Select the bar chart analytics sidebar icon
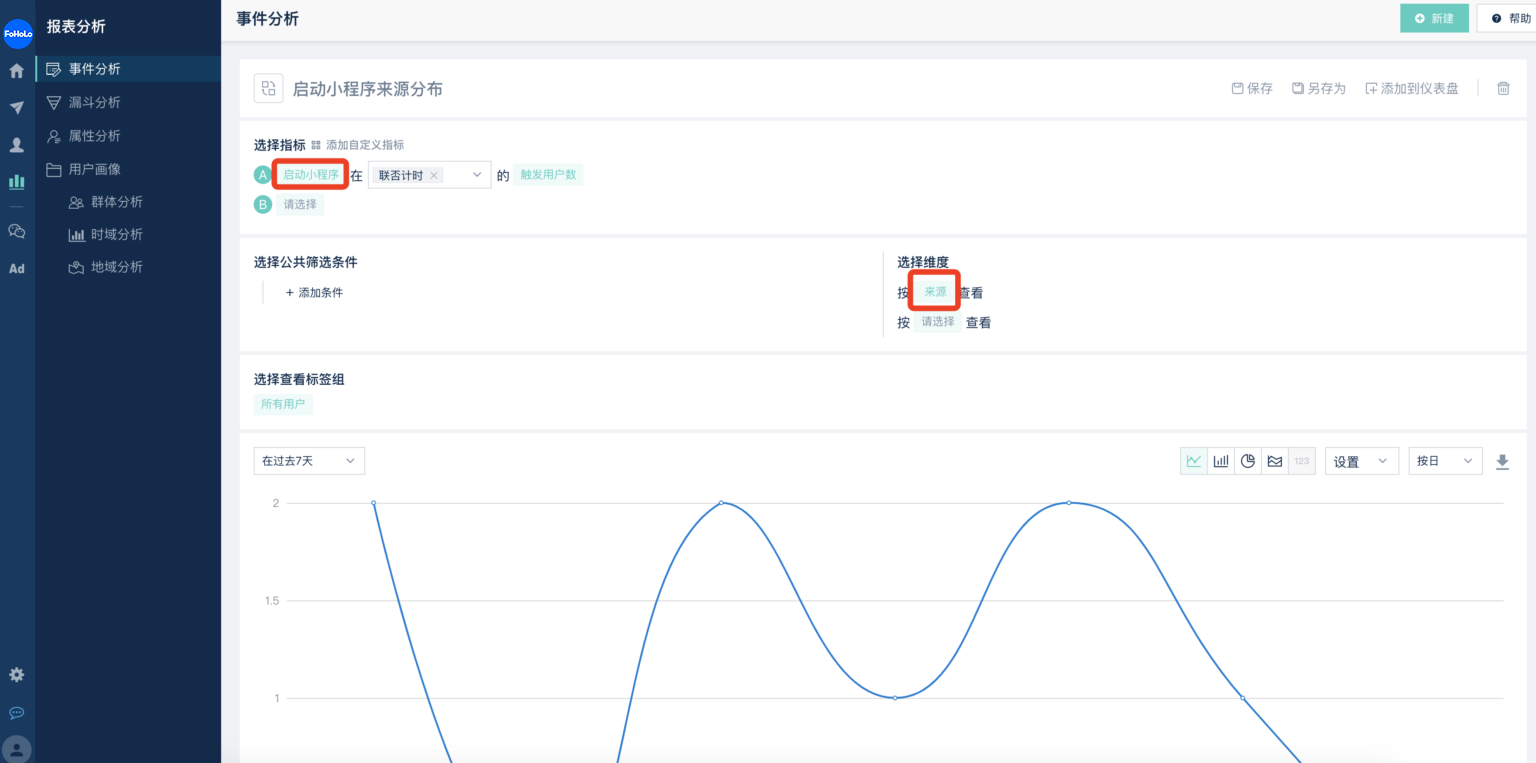The width and height of the screenshot is (1536, 763). point(17,182)
